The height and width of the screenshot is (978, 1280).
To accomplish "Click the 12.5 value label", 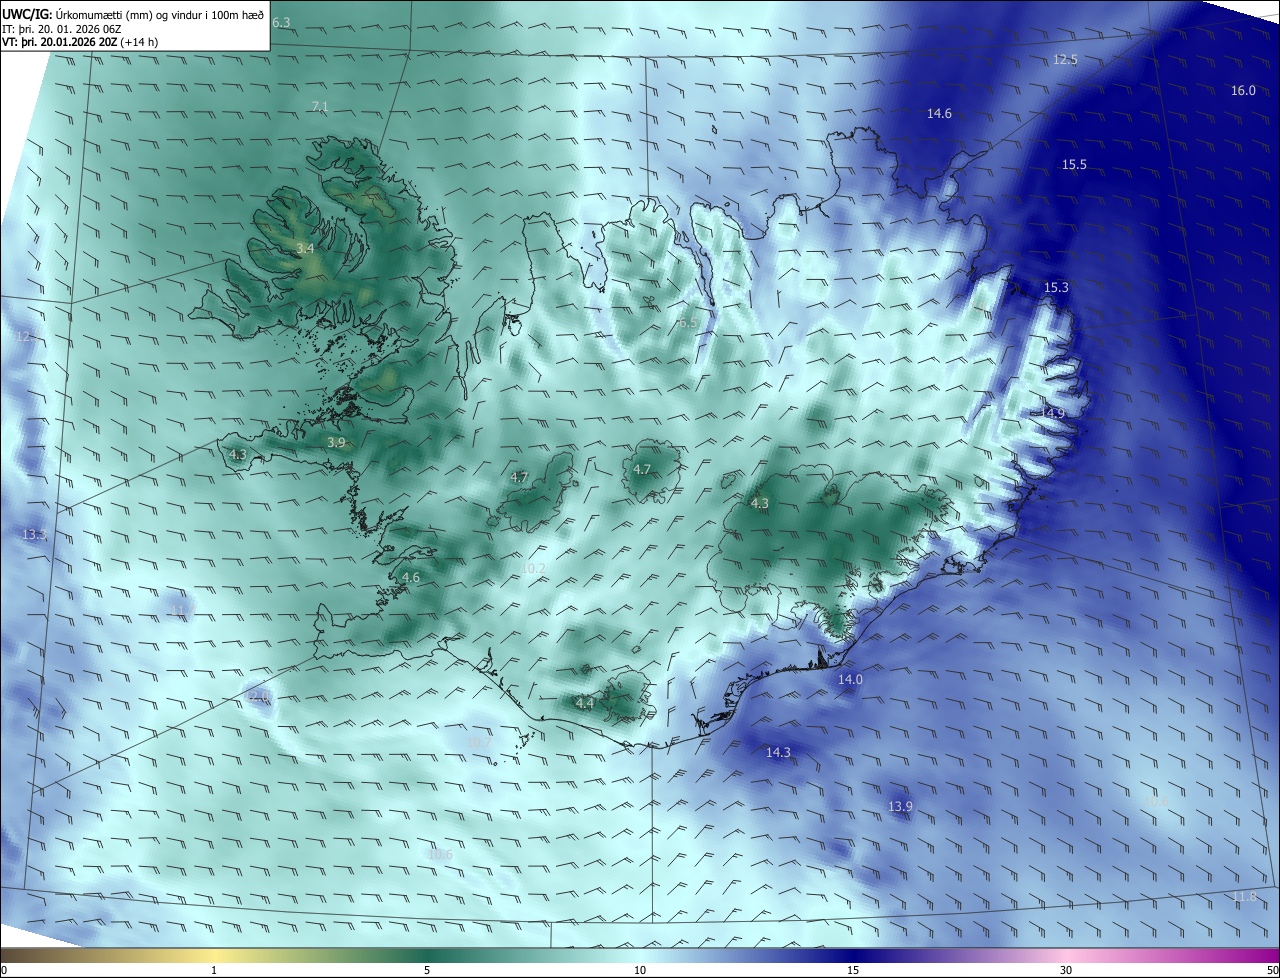I will (x=1065, y=60).
